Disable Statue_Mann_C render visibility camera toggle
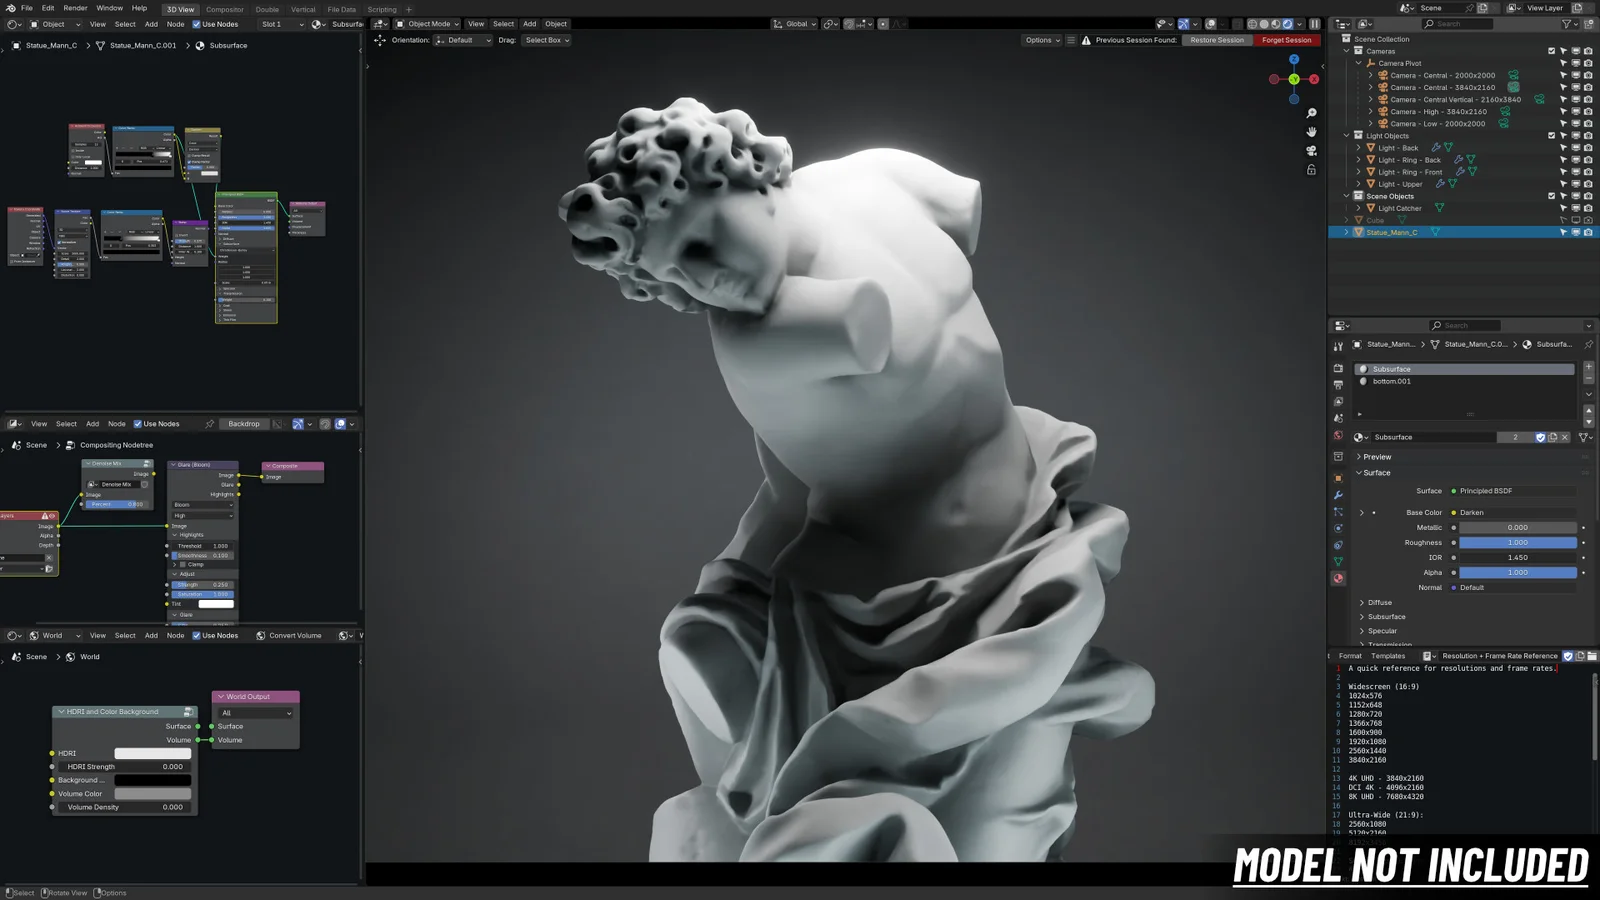Image resolution: width=1600 pixels, height=900 pixels. [x=1588, y=232]
